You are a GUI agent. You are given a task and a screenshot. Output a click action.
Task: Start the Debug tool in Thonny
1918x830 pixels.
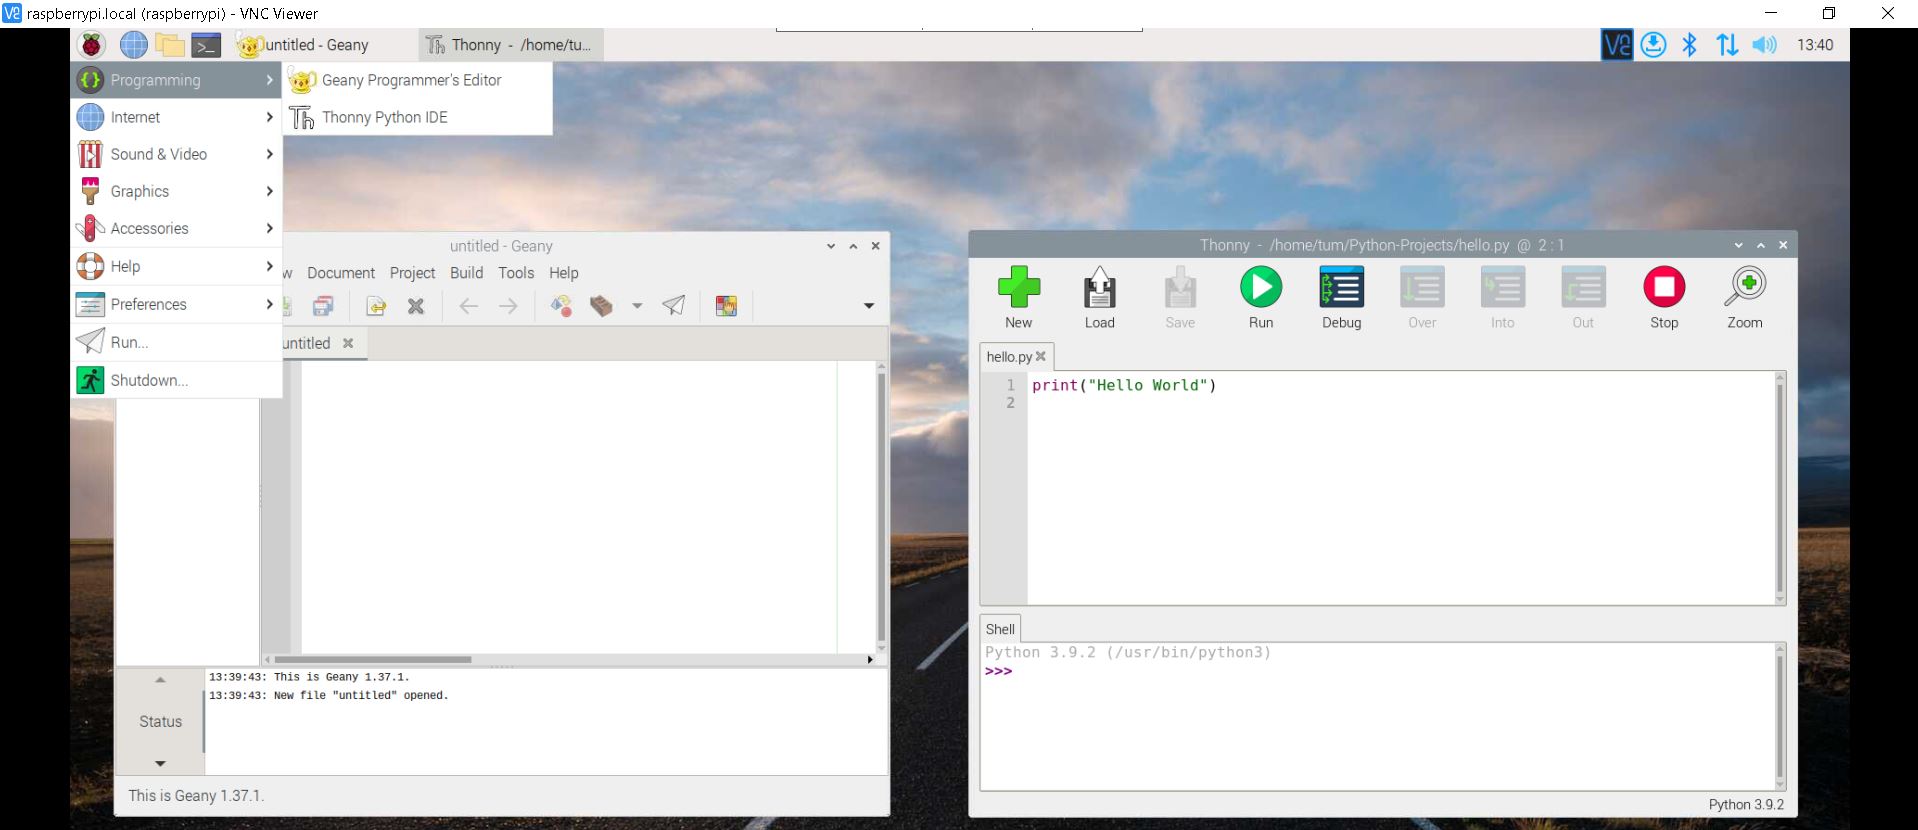[1341, 288]
